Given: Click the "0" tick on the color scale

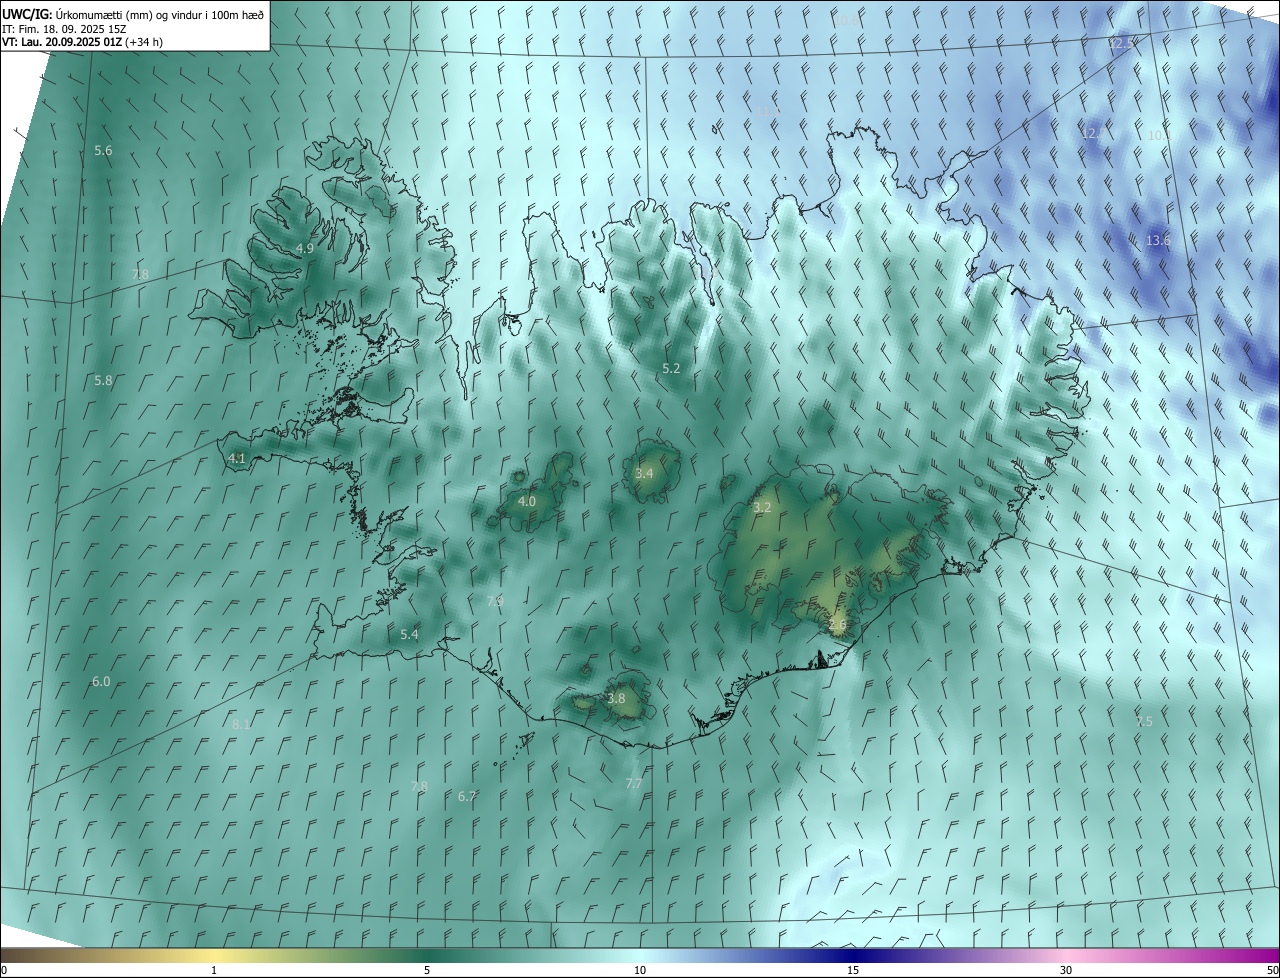Looking at the screenshot, I should pos(4,970).
